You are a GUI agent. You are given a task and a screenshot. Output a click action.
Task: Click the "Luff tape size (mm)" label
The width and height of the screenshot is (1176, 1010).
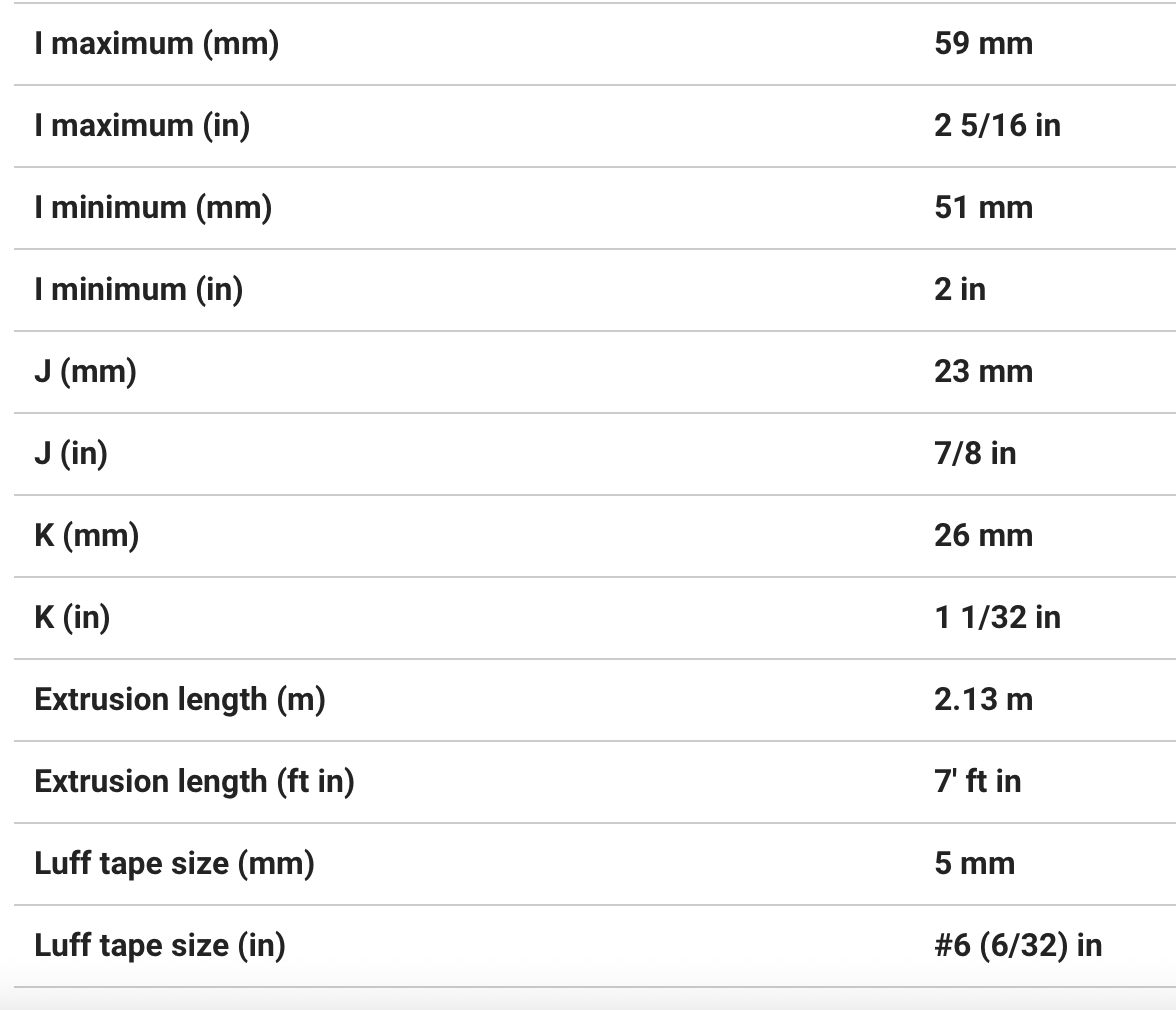tap(175, 864)
